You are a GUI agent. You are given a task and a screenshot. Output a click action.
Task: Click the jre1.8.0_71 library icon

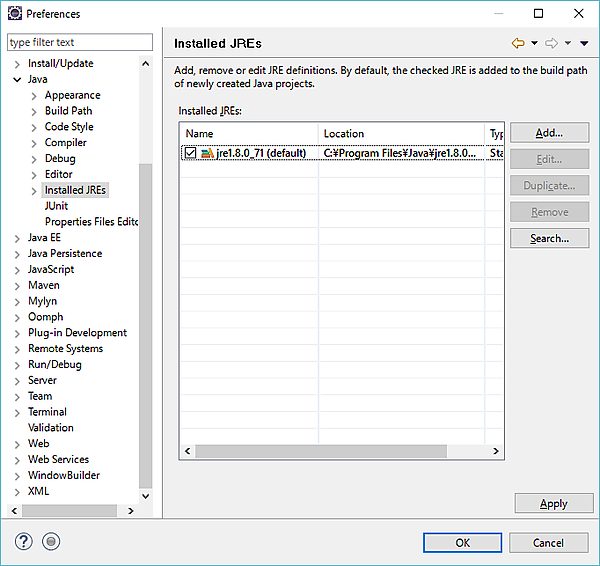coord(207,153)
